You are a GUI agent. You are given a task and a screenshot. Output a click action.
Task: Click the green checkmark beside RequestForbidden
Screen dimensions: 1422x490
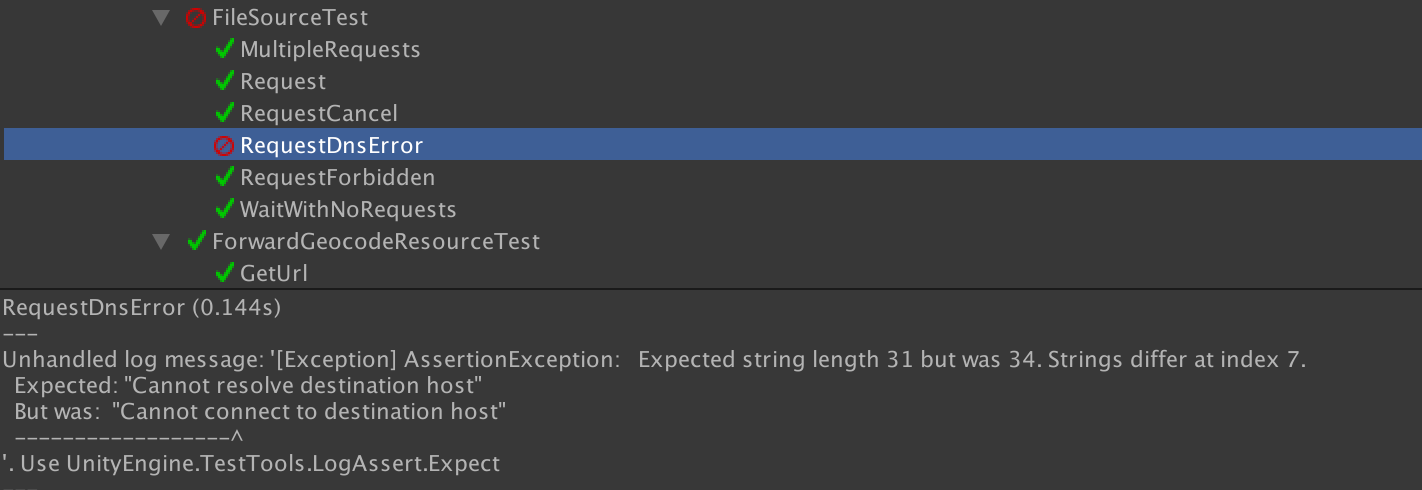click(x=225, y=177)
